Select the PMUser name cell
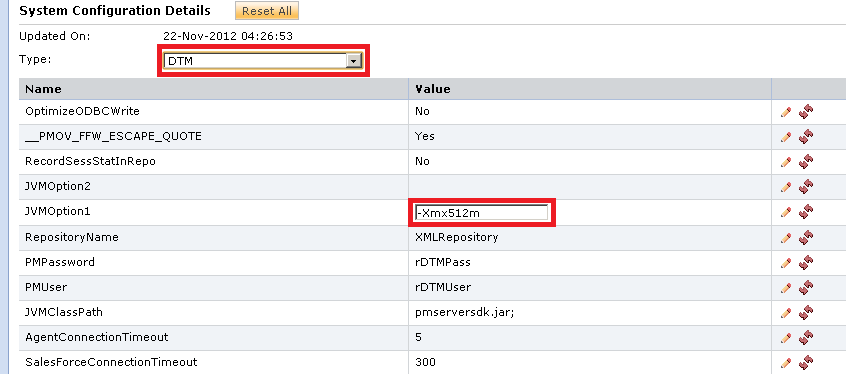This screenshot has width=846, height=374. click(214, 288)
